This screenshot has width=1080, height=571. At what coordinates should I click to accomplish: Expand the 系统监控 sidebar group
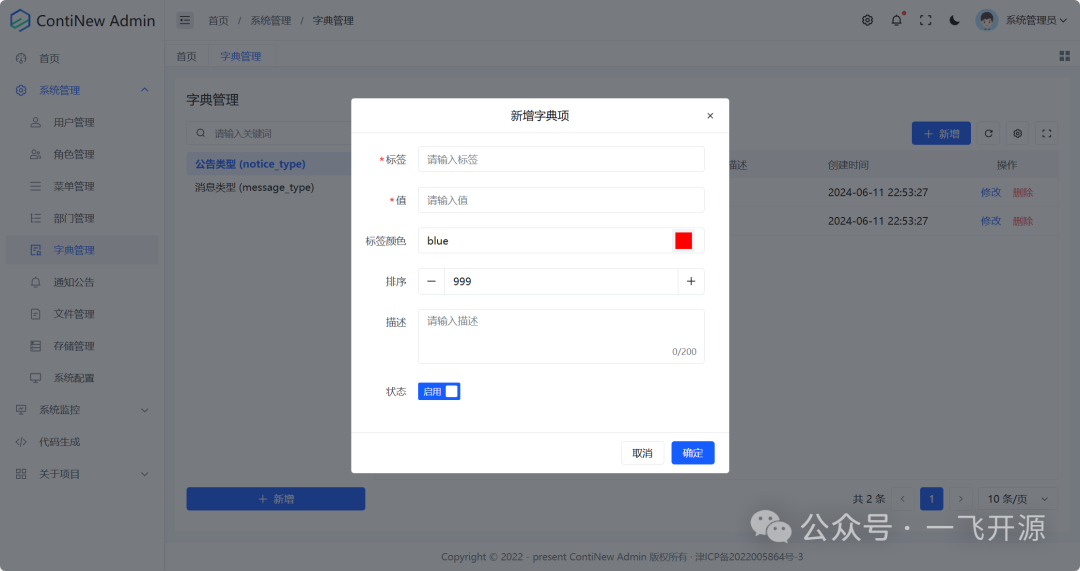(145, 410)
